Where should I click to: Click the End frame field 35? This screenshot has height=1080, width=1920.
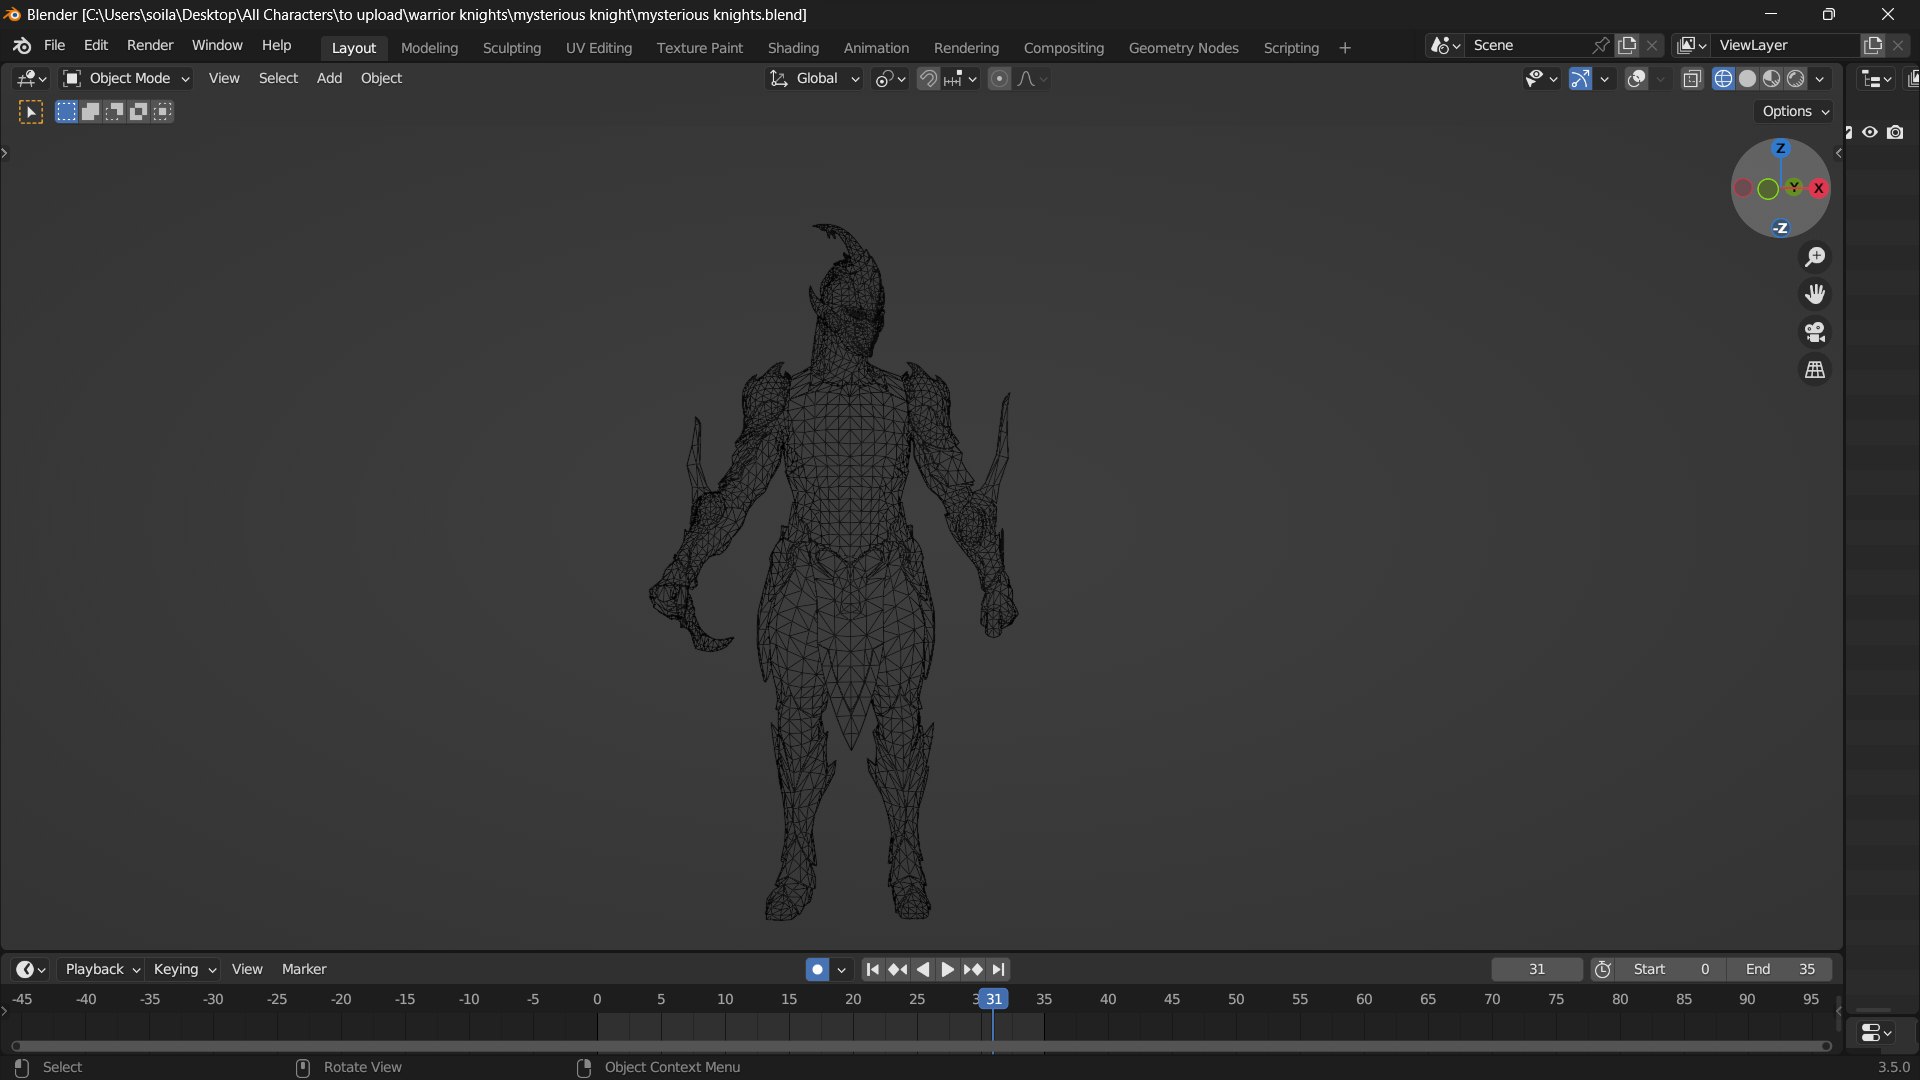1780,969
